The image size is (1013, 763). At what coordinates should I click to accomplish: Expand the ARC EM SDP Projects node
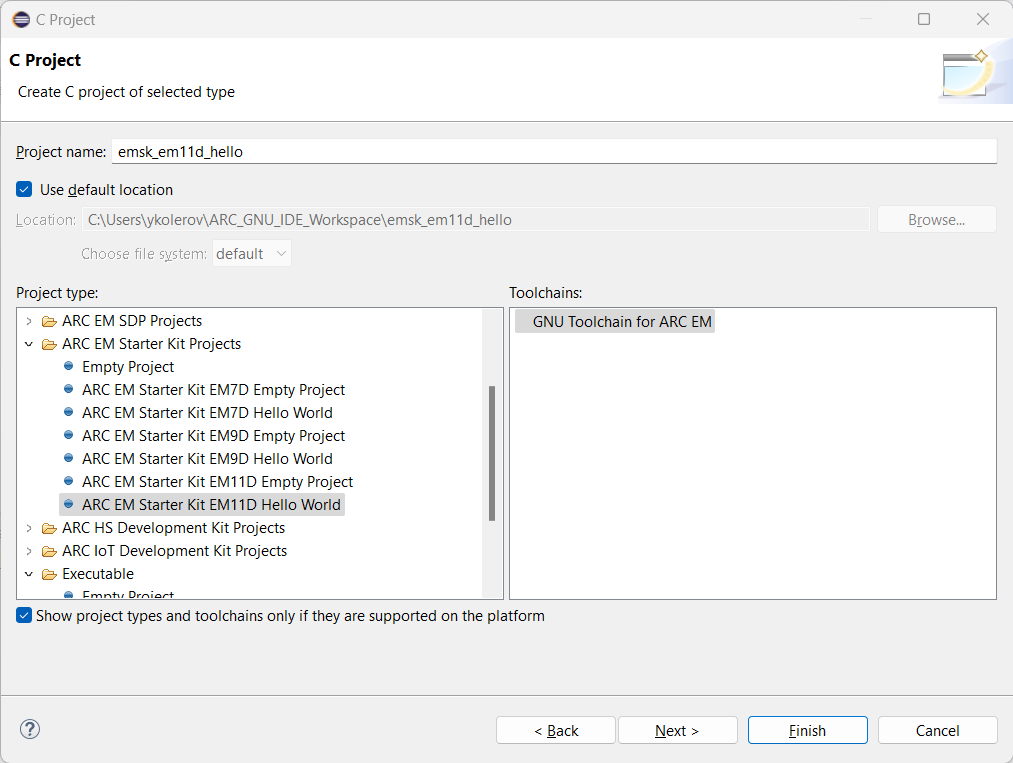point(28,321)
